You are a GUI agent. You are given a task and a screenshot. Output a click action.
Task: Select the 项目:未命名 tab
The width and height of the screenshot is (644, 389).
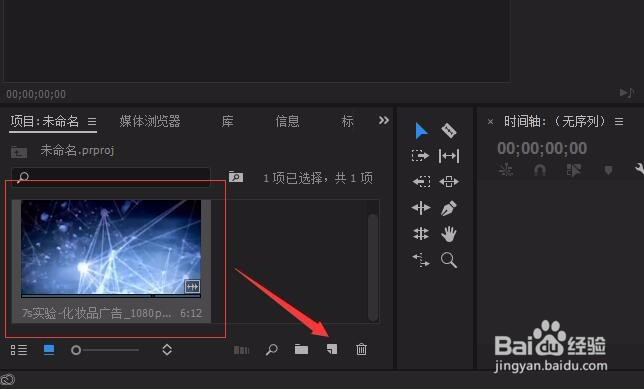click(44, 121)
